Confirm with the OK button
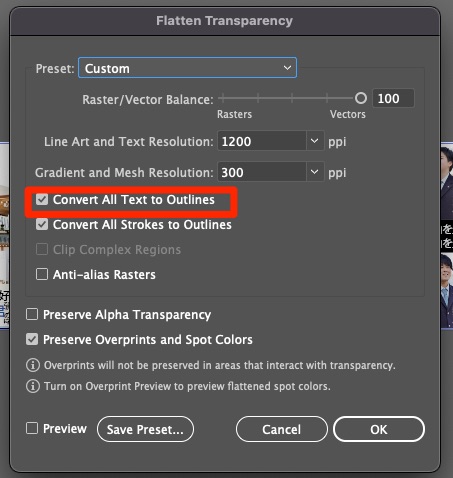This screenshot has width=453, height=478. tap(379, 429)
